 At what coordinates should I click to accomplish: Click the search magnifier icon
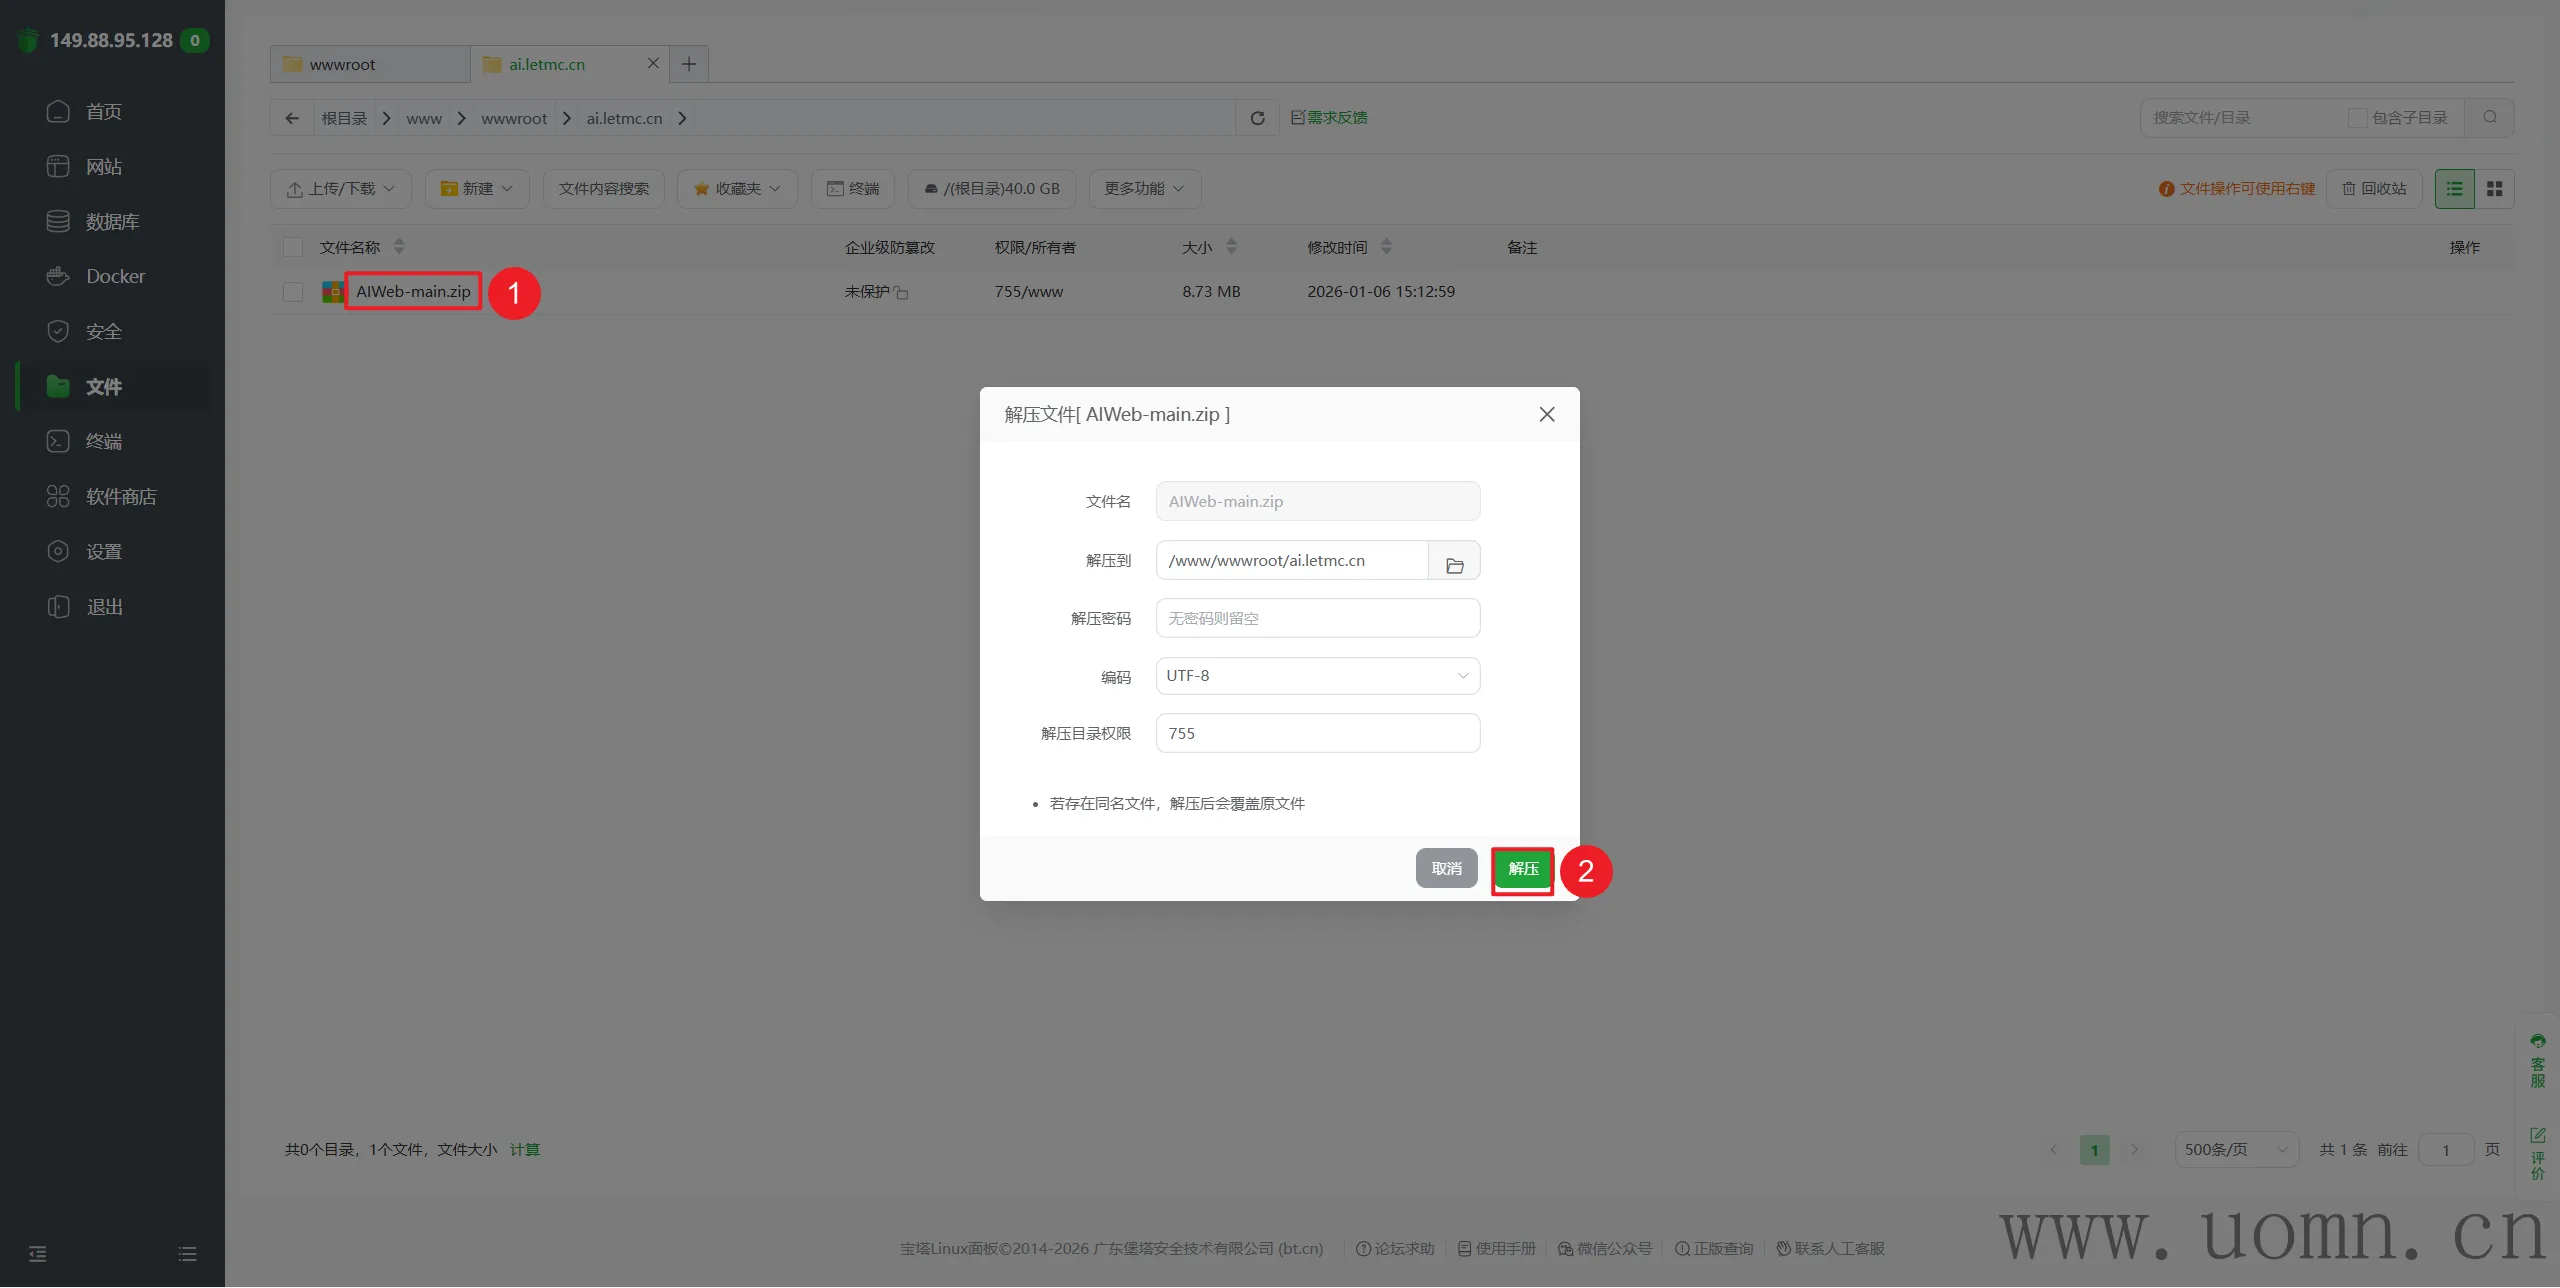tap(2489, 118)
